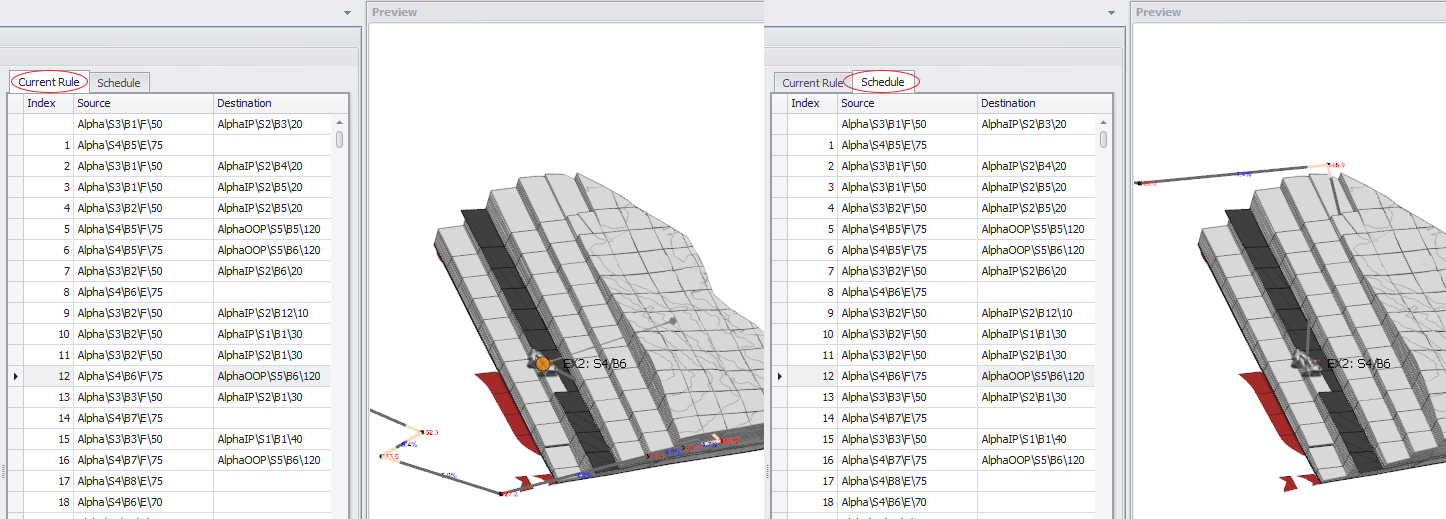Open the right panel's top dropdown arrow
1446x519 pixels.
click(x=1111, y=12)
